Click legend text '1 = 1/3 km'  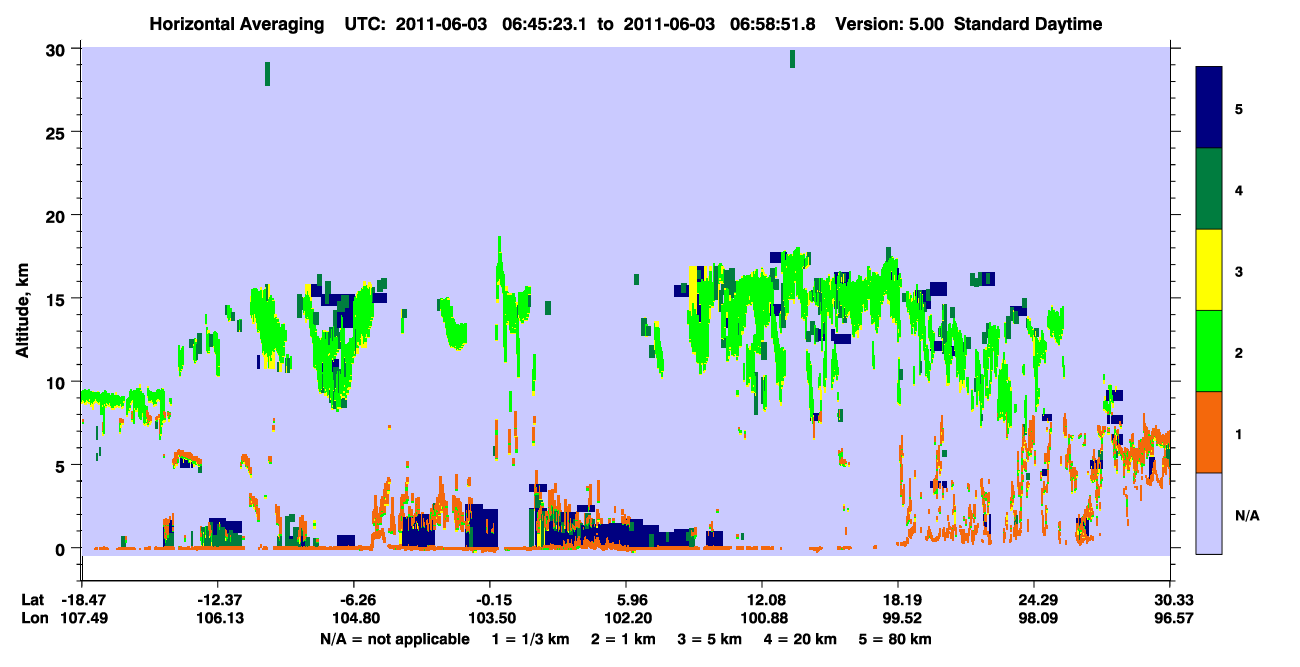533,638
